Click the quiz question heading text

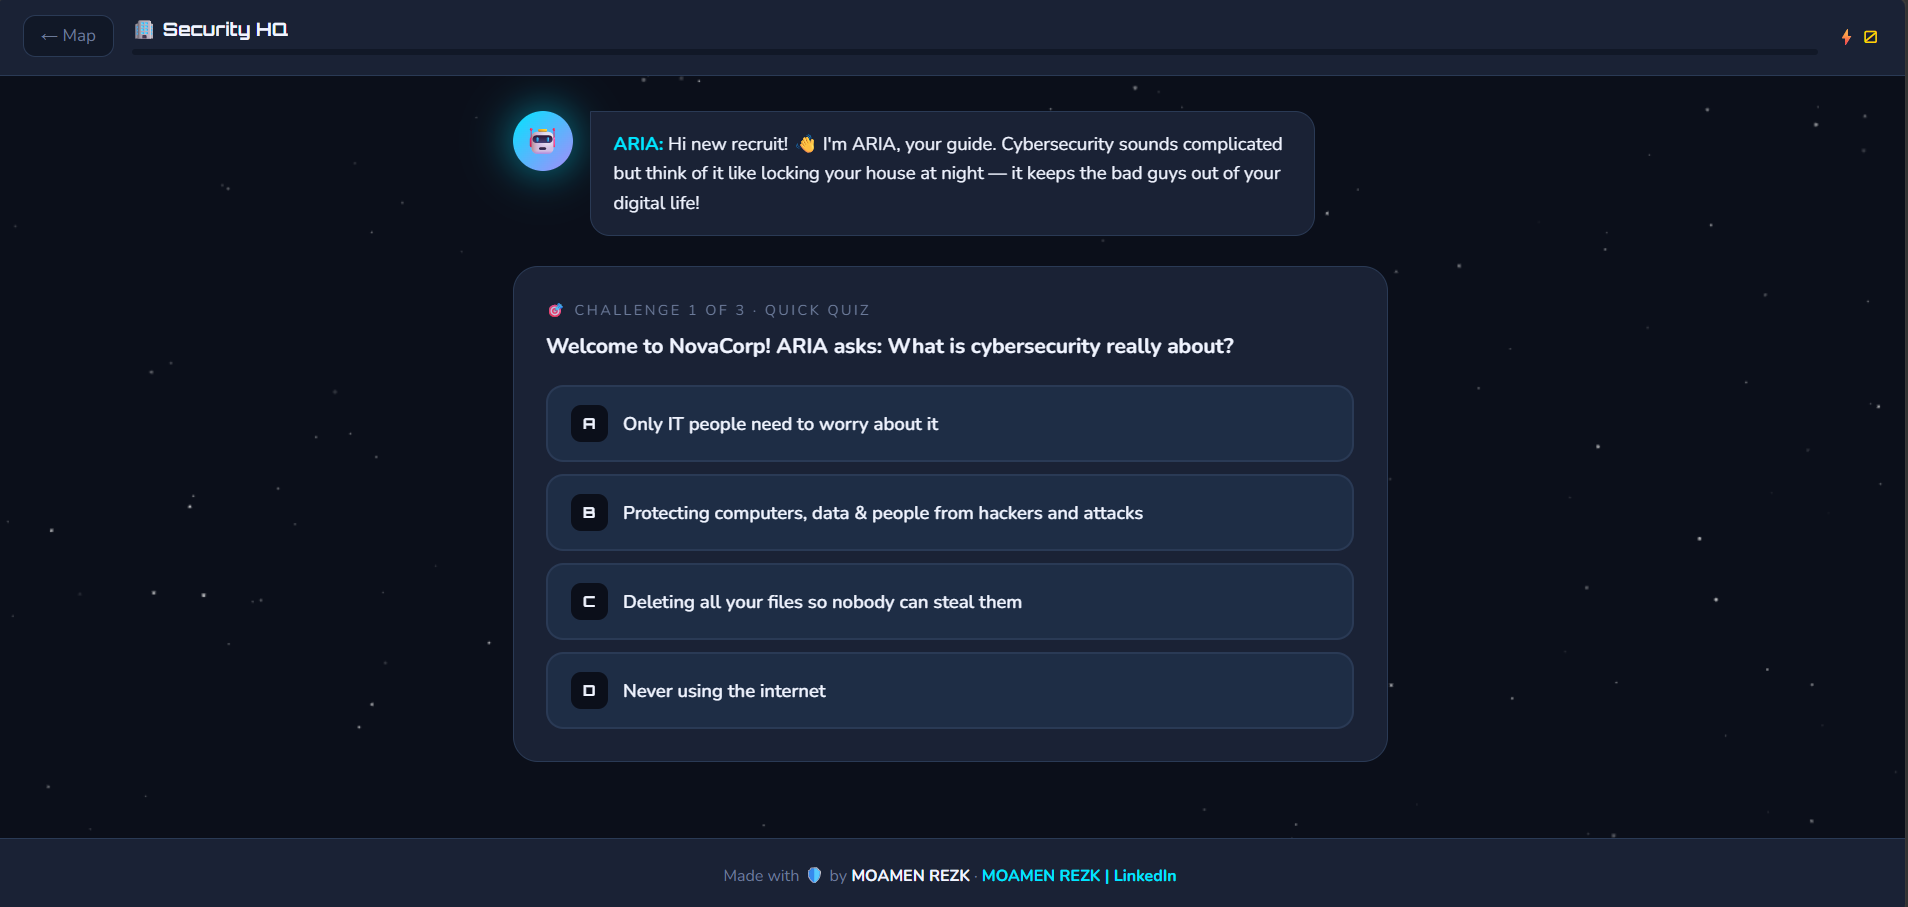click(x=889, y=346)
